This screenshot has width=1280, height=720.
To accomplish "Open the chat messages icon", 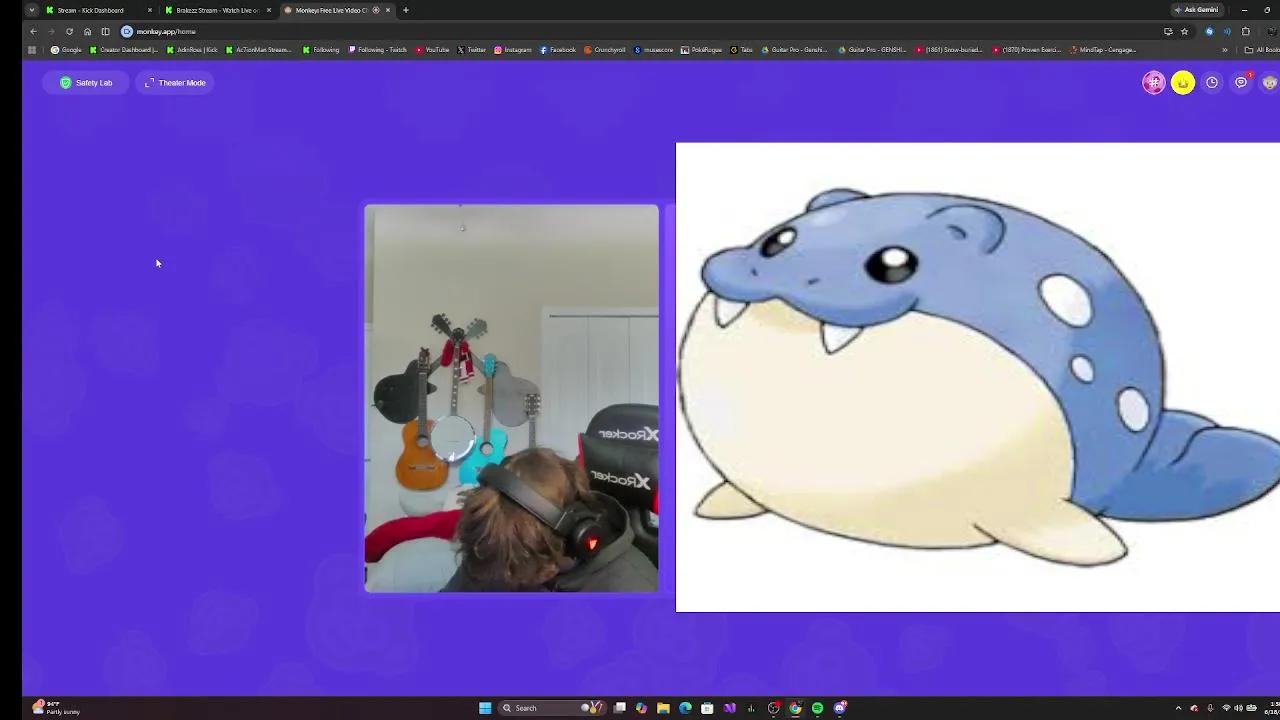I will (1241, 83).
